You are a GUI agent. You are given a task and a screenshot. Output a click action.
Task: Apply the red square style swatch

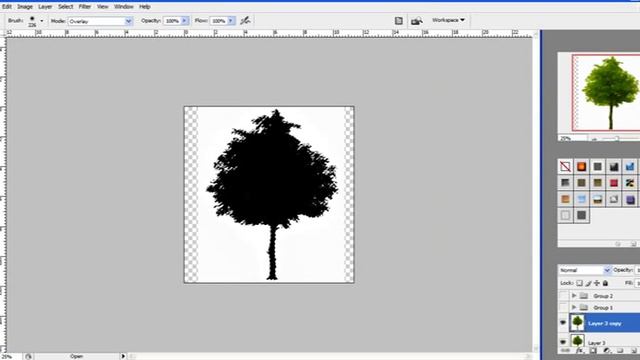pos(614,183)
